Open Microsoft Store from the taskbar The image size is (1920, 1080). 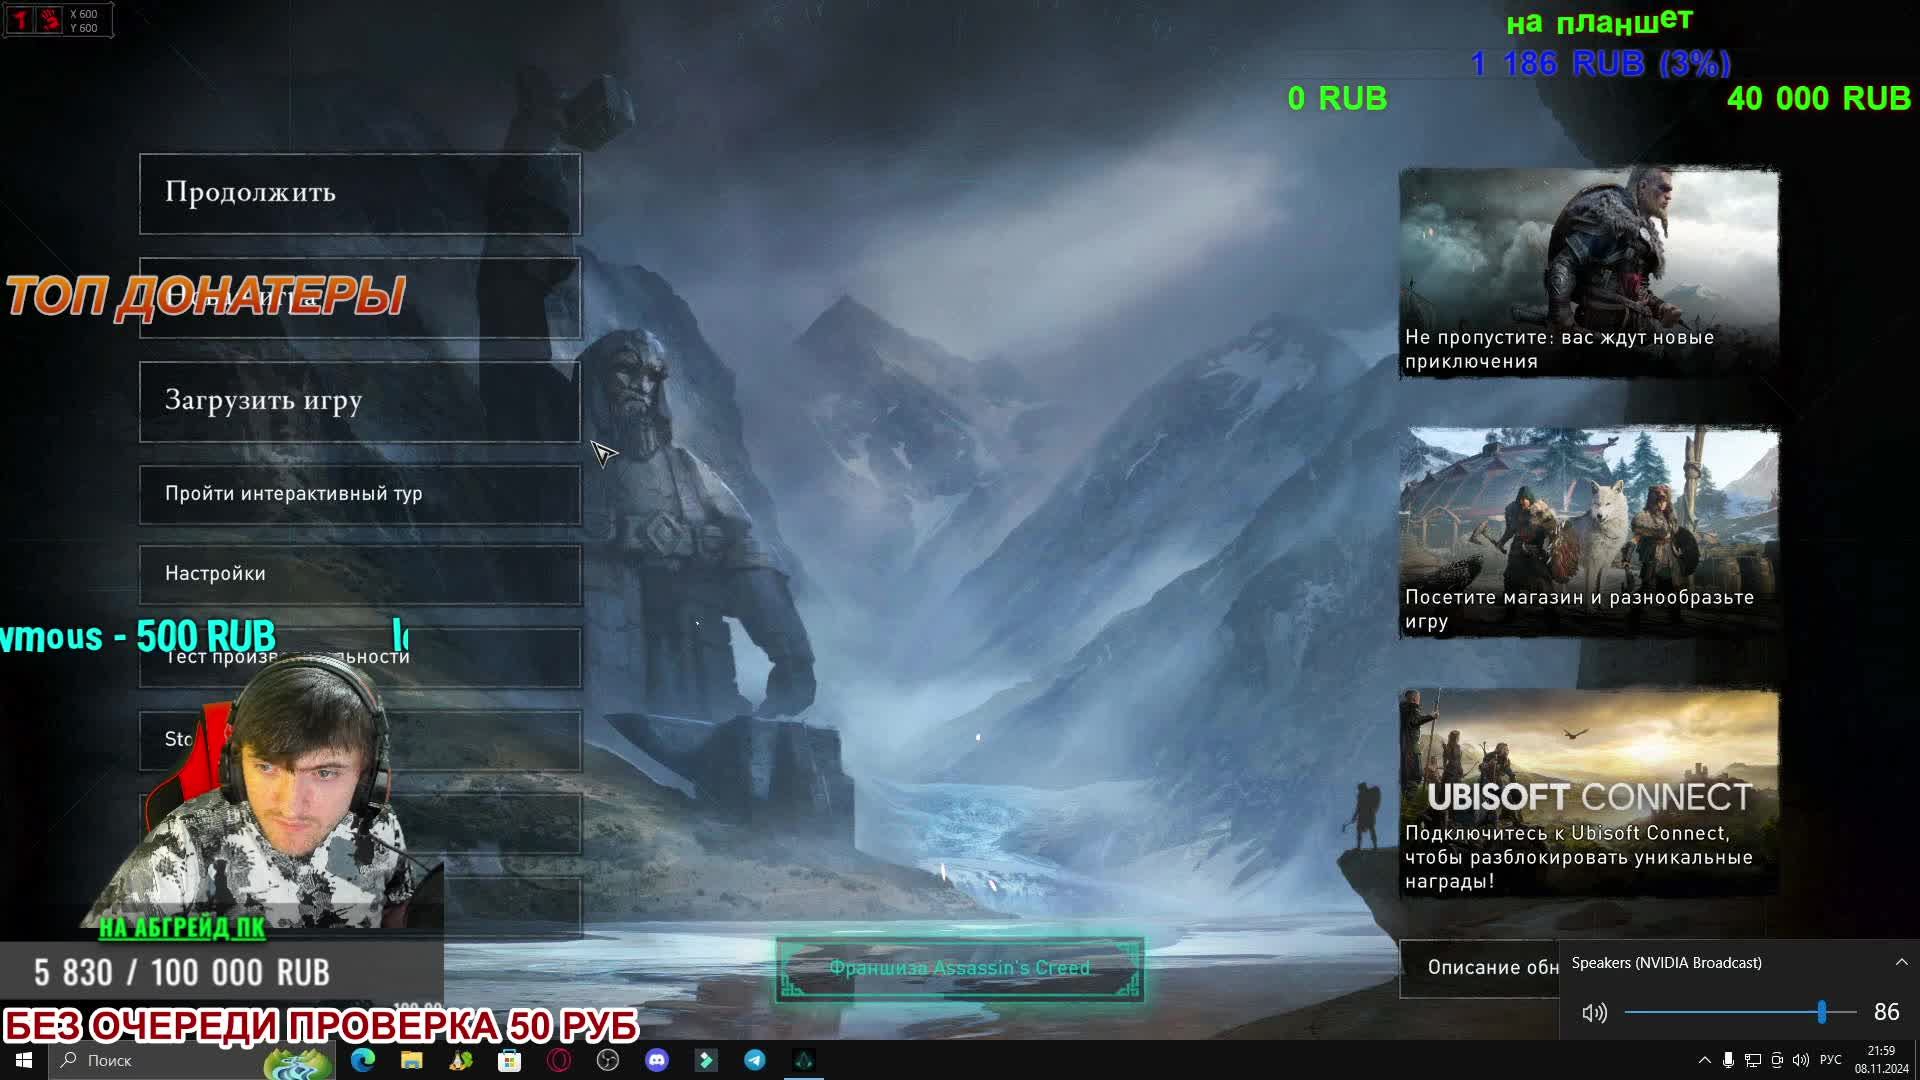510,1060
